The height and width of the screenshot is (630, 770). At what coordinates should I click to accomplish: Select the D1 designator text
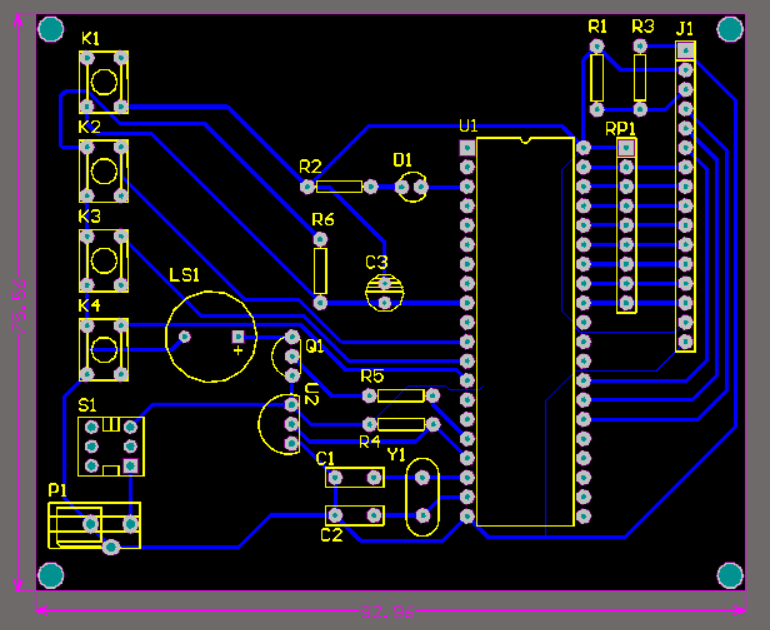coord(402,160)
